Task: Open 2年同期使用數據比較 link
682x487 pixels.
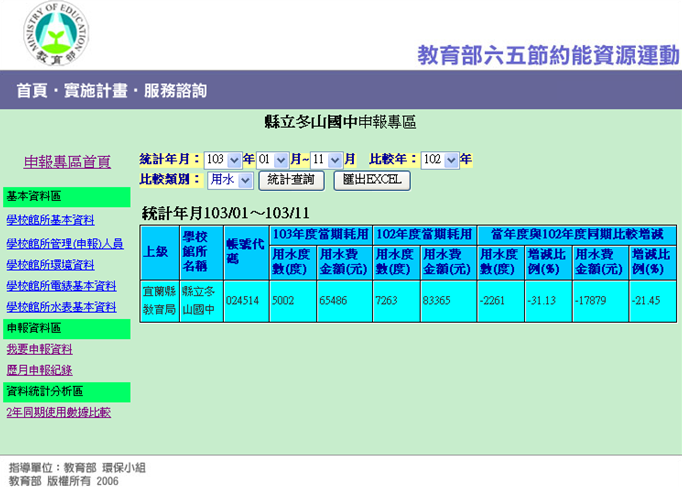Action: [58, 412]
